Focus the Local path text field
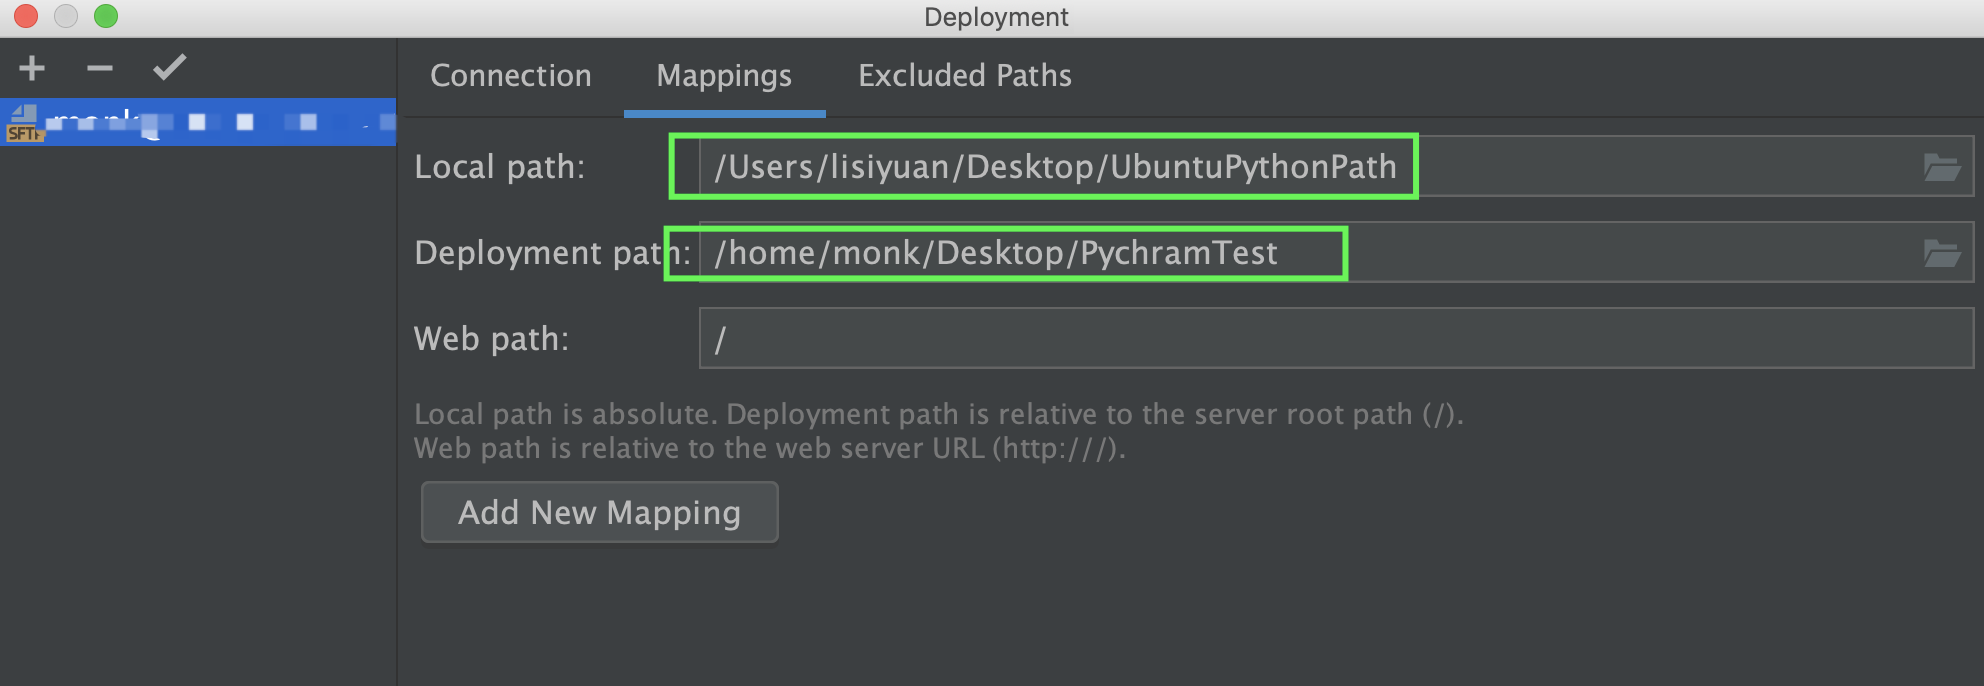This screenshot has width=1984, height=686. [x=1336, y=166]
